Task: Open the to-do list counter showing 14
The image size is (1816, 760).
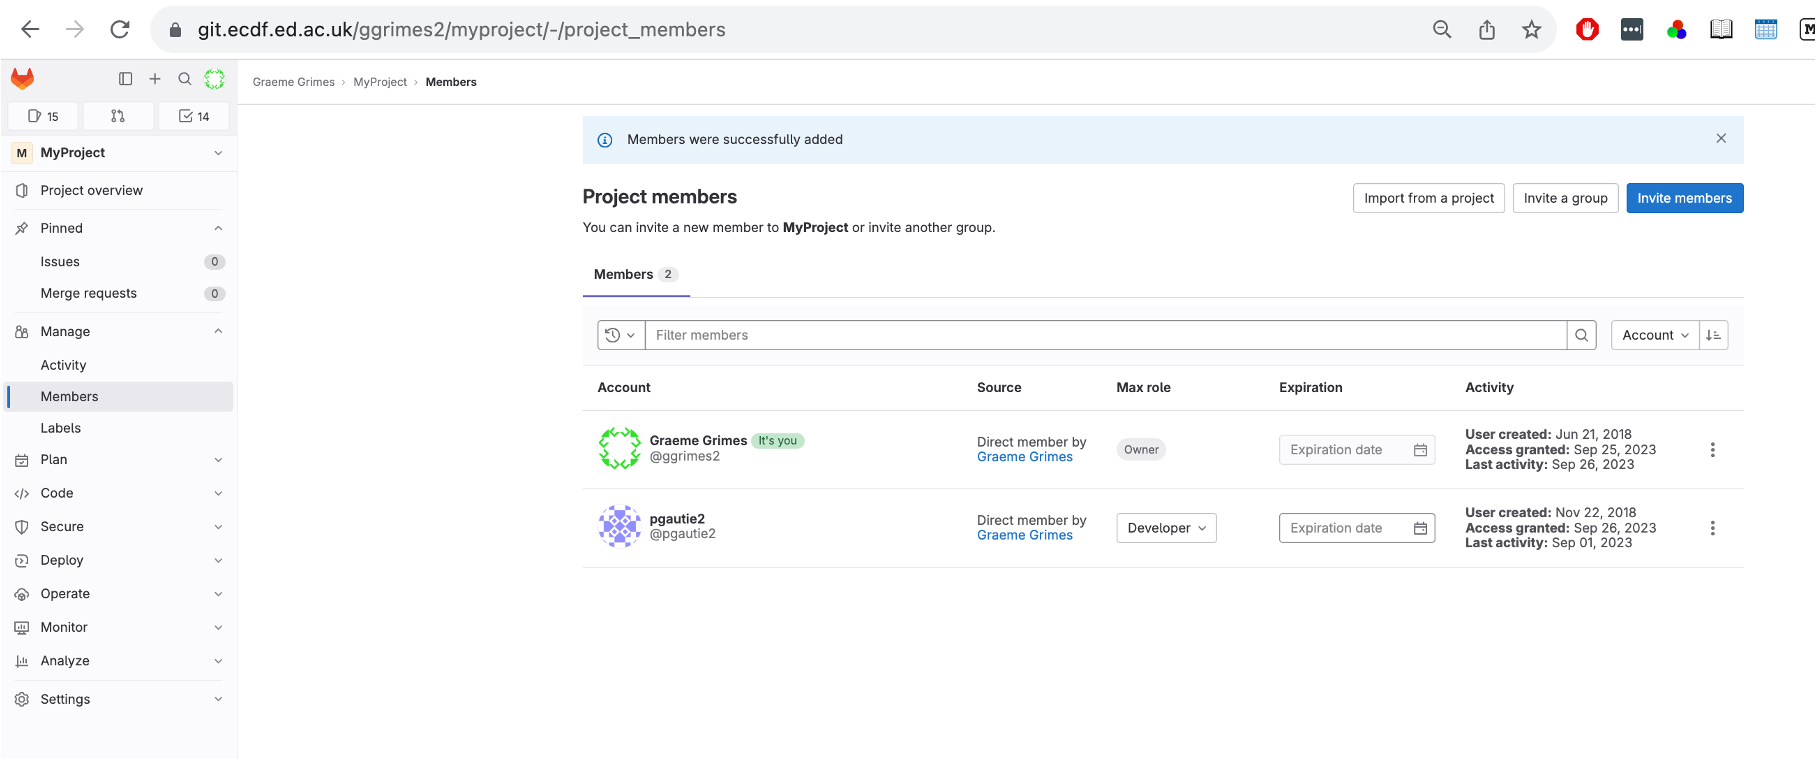Action: [194, 116]
